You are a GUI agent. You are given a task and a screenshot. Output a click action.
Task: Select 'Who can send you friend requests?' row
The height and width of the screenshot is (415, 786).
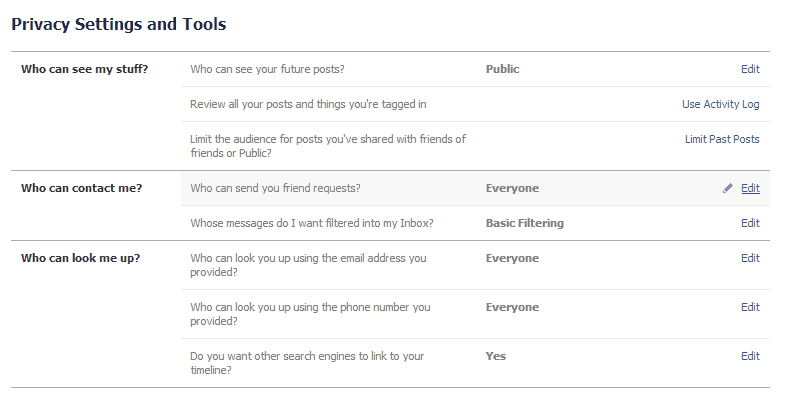[275, 188]
